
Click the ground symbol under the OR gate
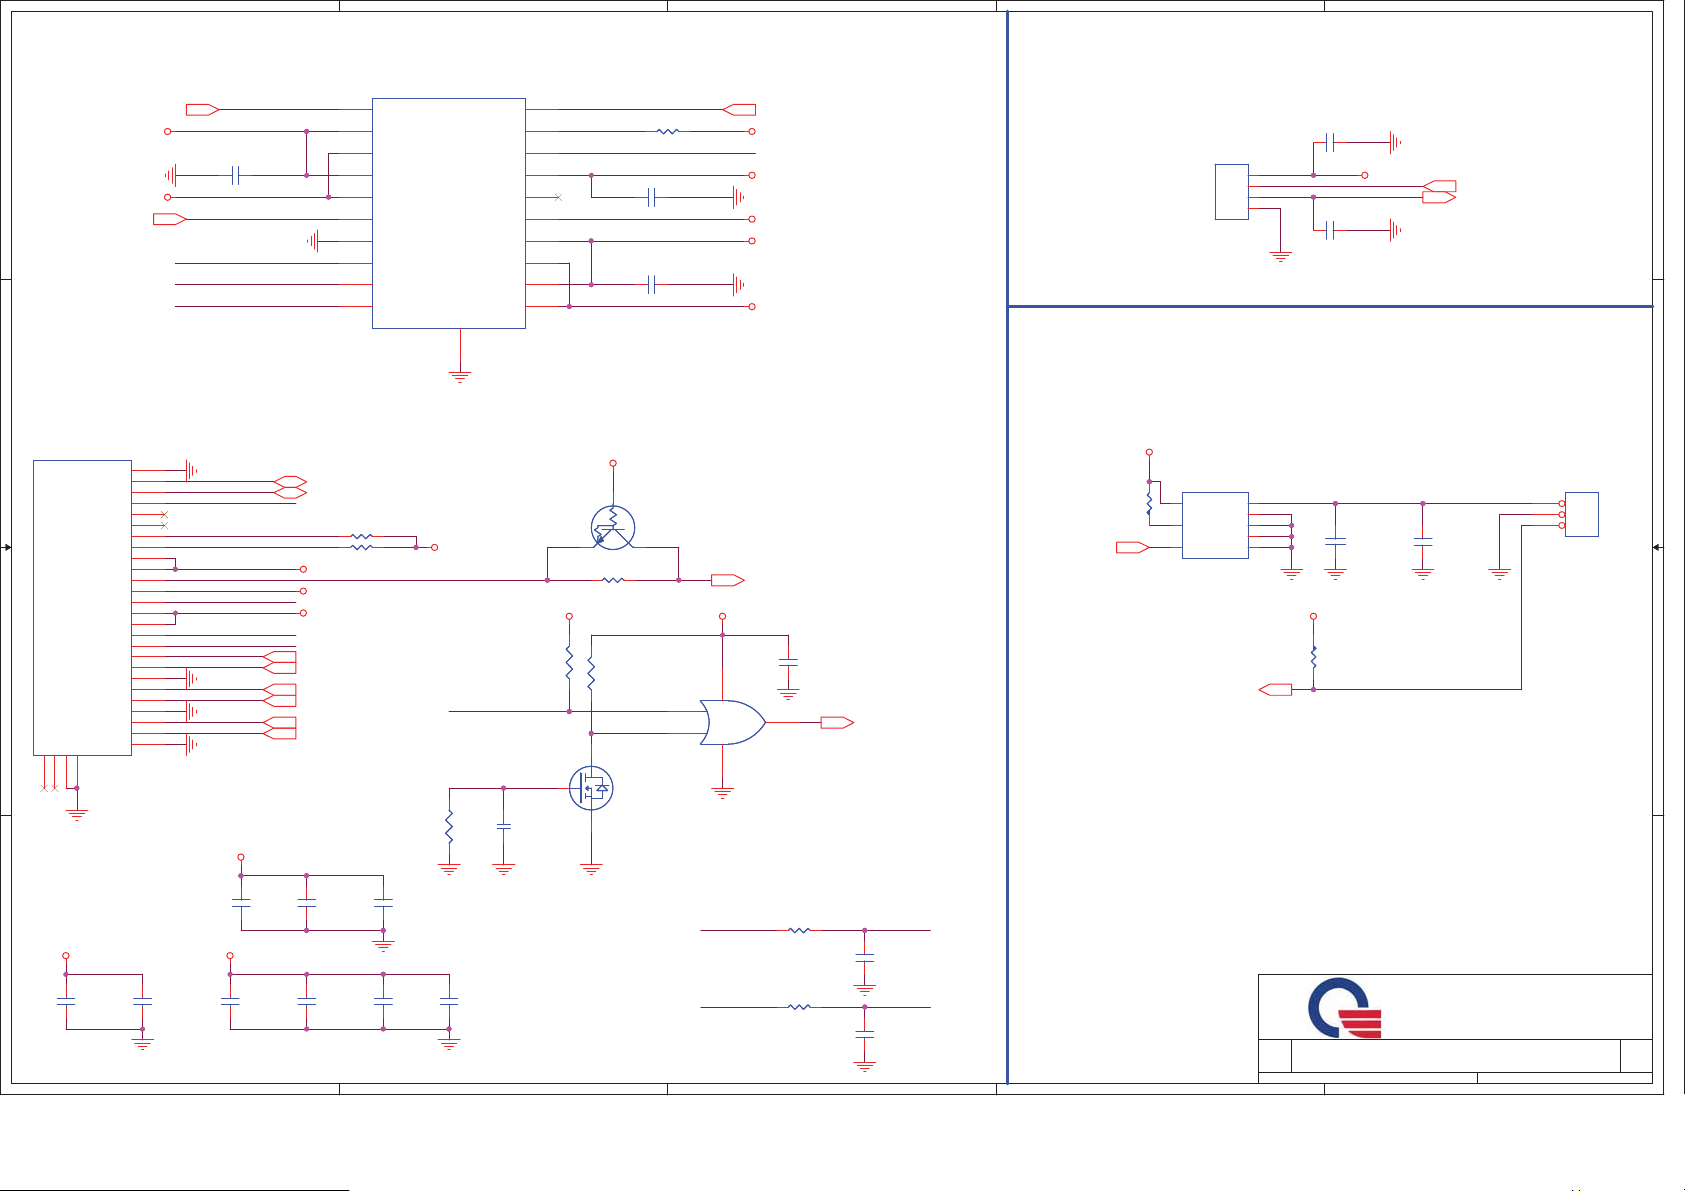point(722,792)
